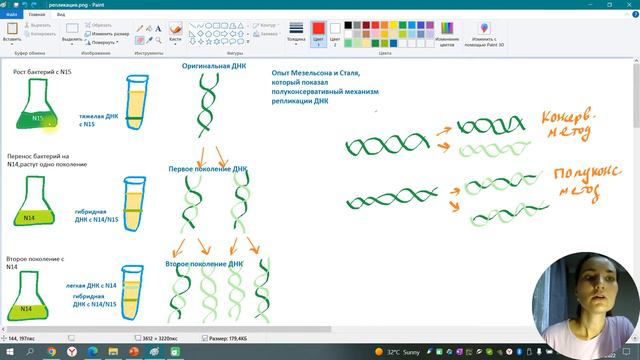Select the Color picker eyedropper tool
Image resolution: width=640 pixels, height=360 pixels.
click(x=149, y=40)
